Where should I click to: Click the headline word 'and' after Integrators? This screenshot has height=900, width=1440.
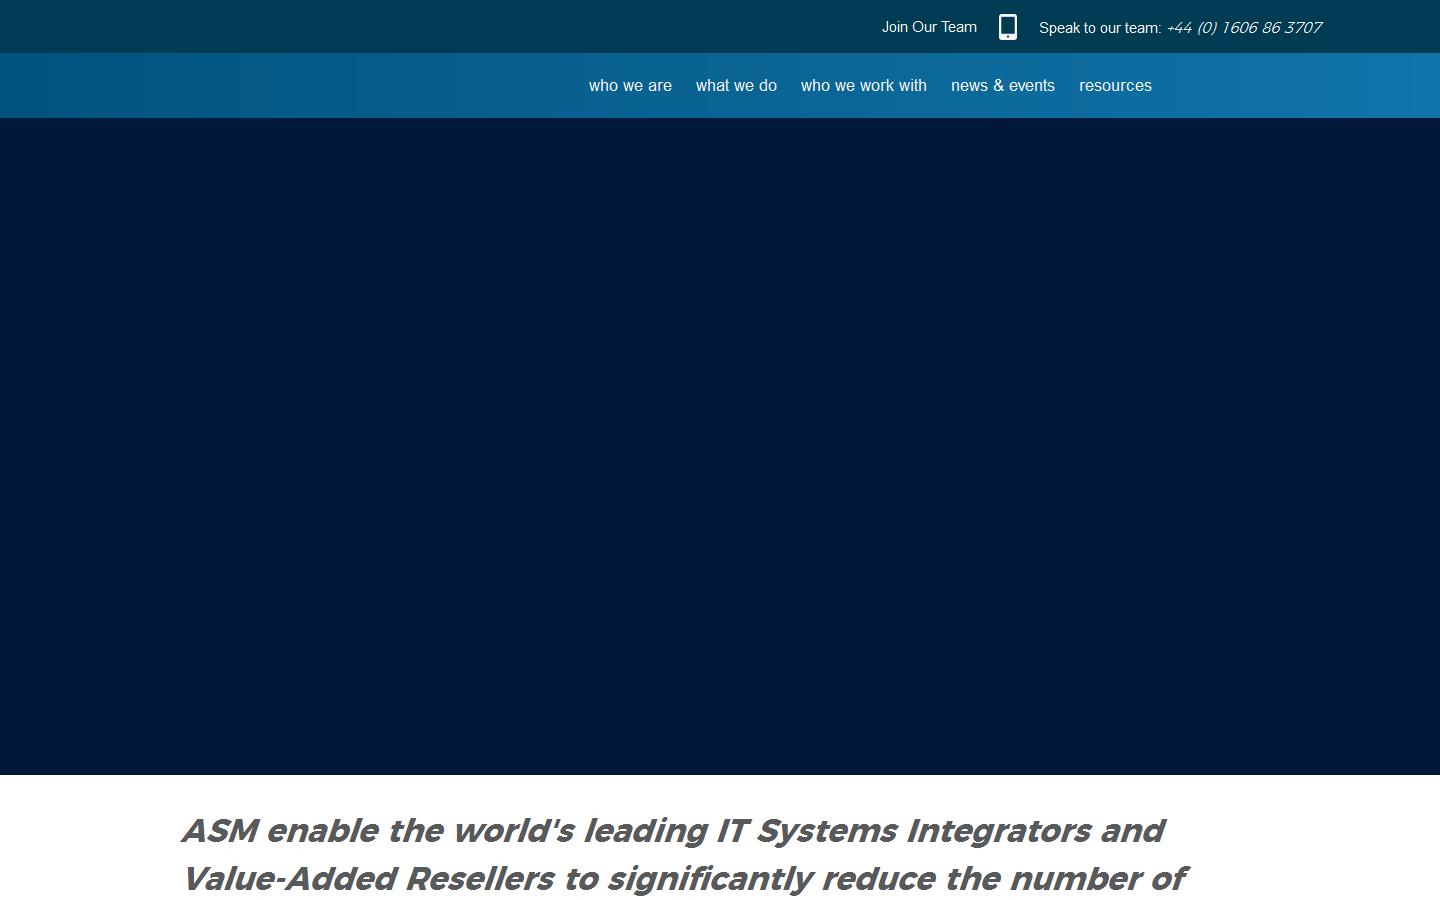tap(1132, 831)
